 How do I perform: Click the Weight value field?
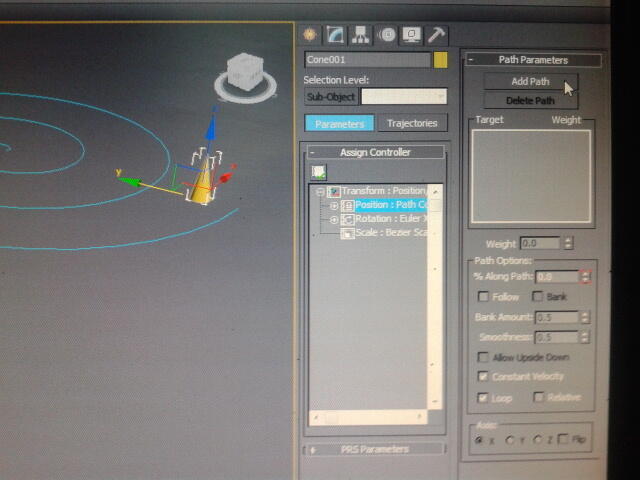point(541,243)
